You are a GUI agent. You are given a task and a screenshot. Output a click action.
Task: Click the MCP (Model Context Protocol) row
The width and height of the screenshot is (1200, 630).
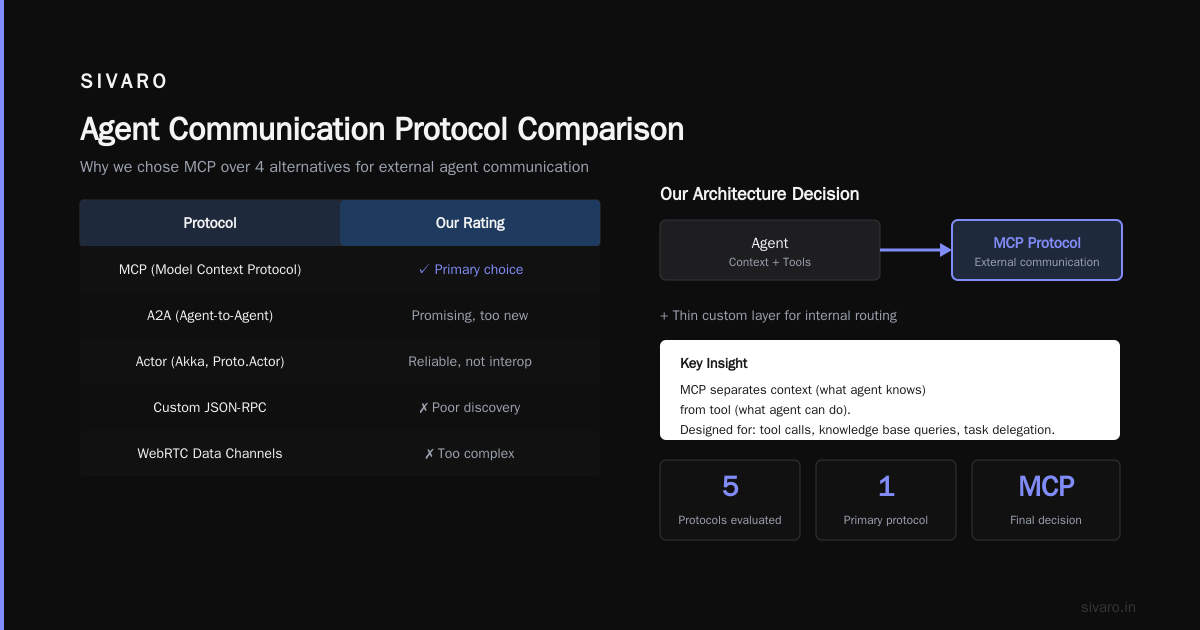click(x=340, y=269)
